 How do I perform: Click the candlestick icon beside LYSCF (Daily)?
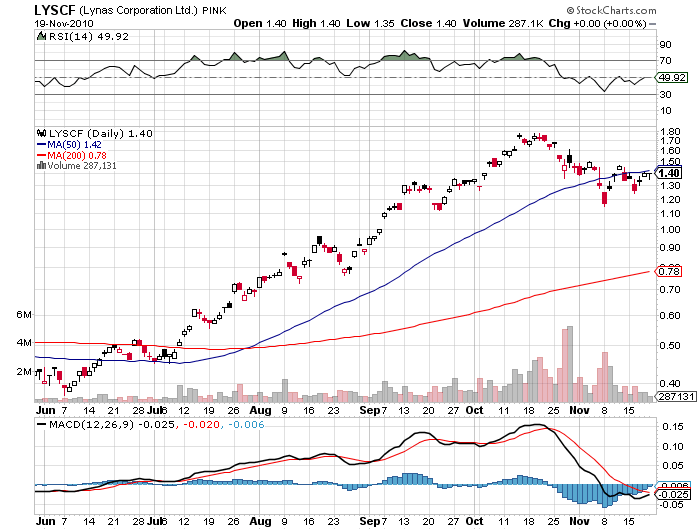click(x=42, y=133)
